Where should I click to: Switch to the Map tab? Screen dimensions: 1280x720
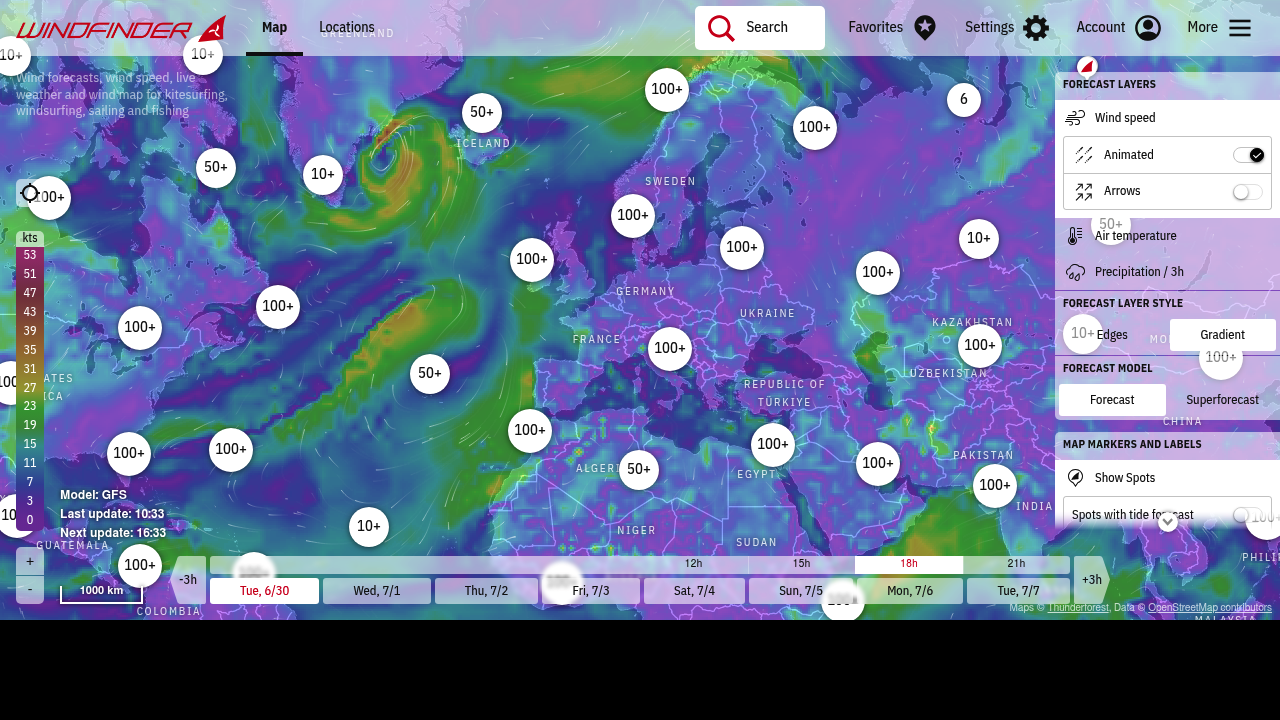tap(274, 28)
